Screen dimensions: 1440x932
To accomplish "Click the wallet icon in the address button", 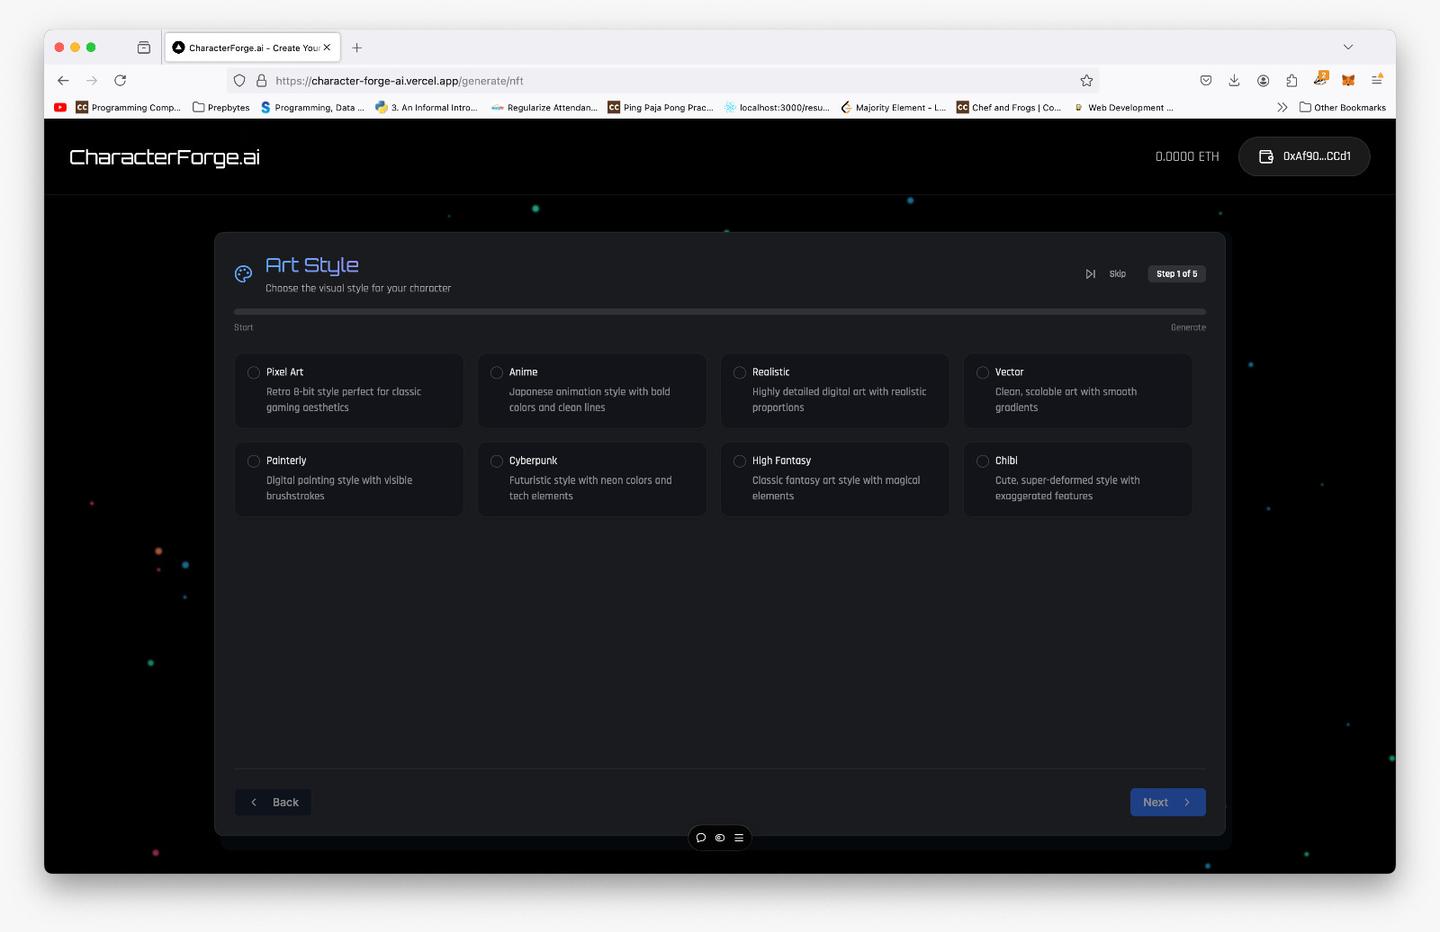I will (x=1266, y=157).
